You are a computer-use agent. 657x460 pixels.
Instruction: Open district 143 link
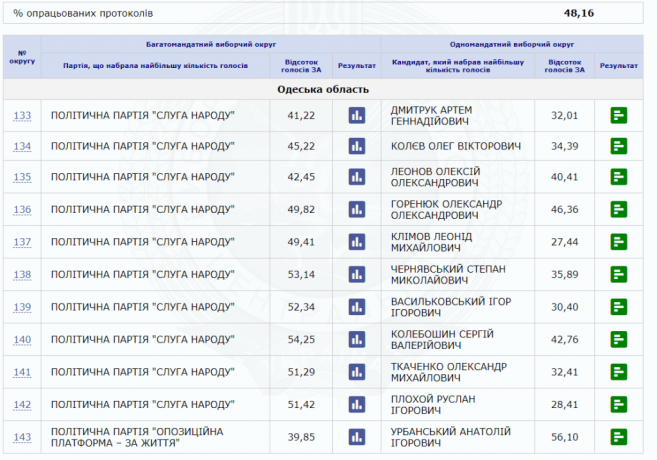(22, 437)
